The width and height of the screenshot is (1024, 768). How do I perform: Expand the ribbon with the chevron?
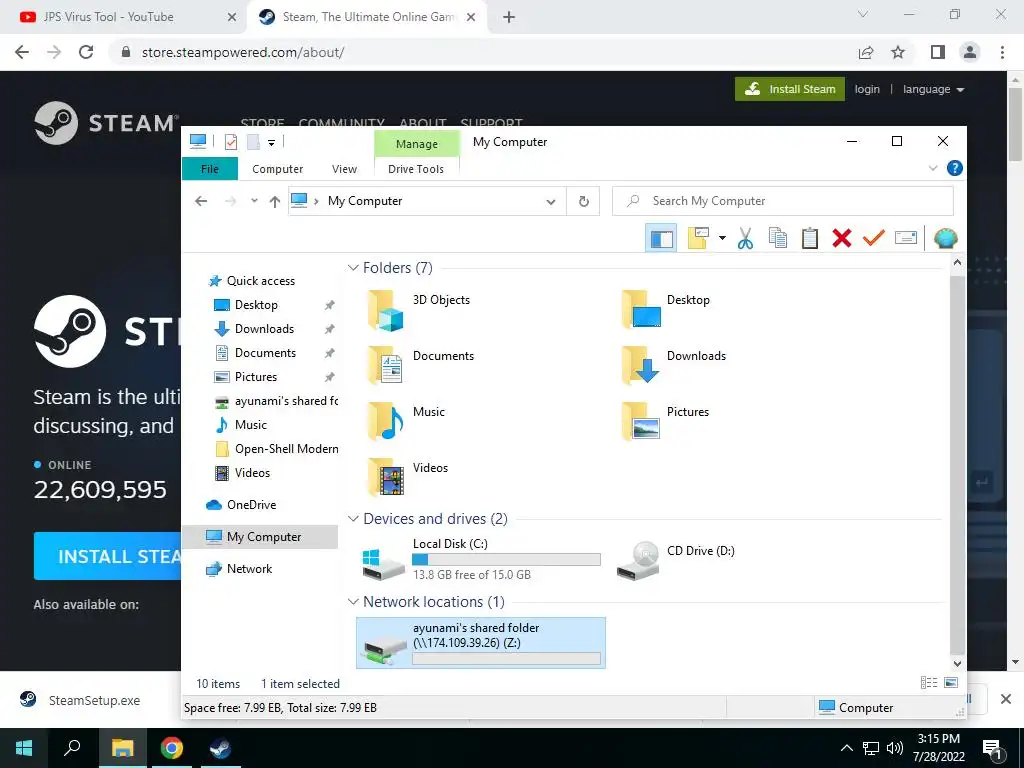pyautogui.click(x=933, y=168)
